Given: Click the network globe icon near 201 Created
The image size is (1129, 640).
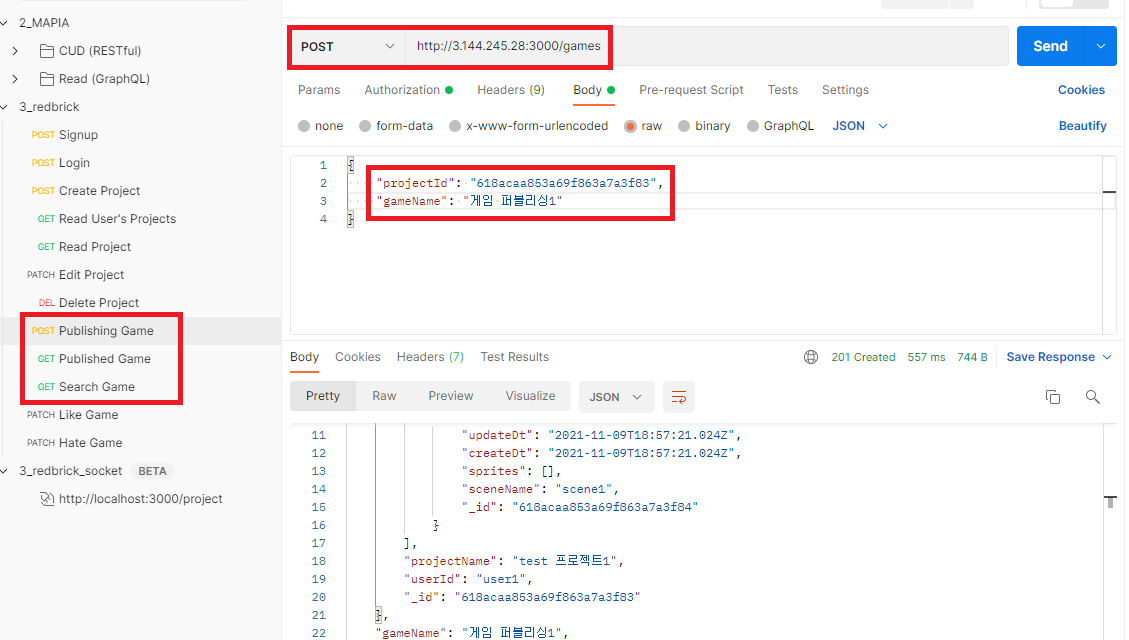Looking at the screenshot, I should pyautogui.click(x=810, y=356).
